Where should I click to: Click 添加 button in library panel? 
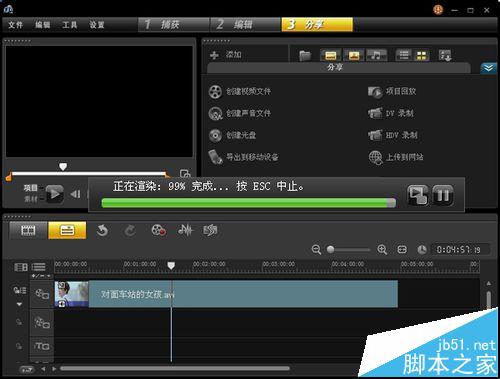[226, 55]
